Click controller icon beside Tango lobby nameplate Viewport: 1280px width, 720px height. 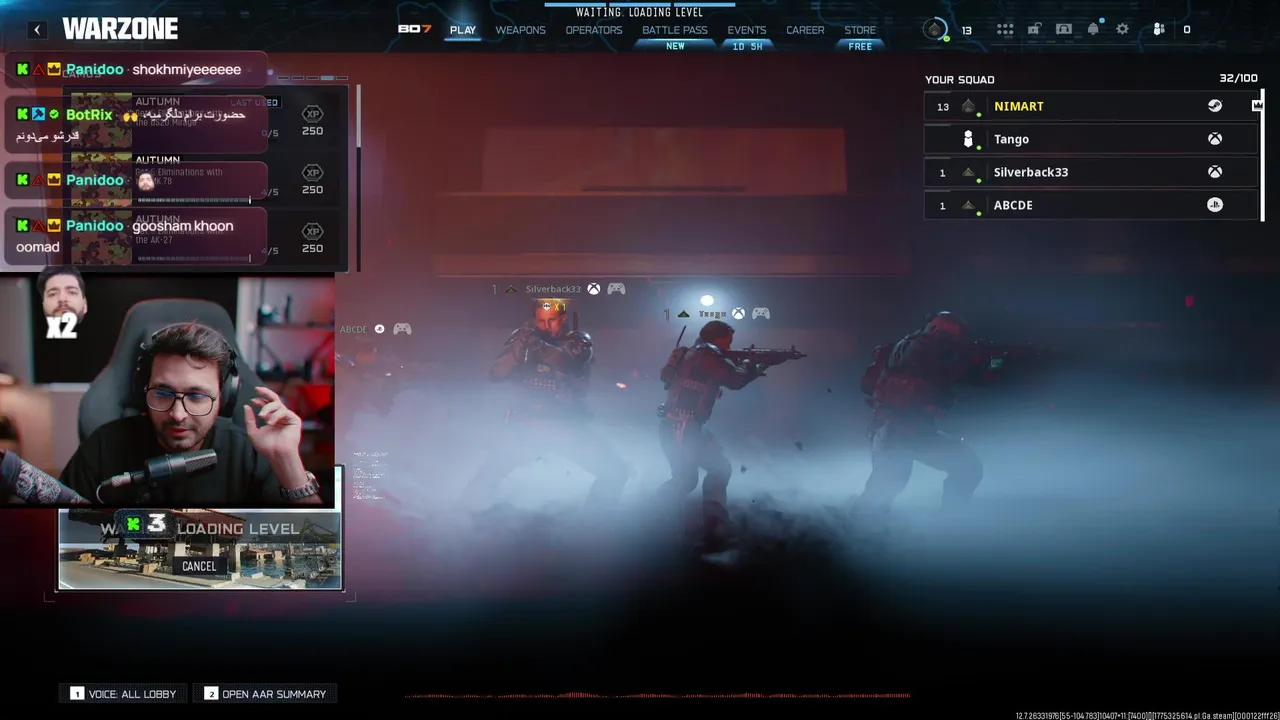761,313
